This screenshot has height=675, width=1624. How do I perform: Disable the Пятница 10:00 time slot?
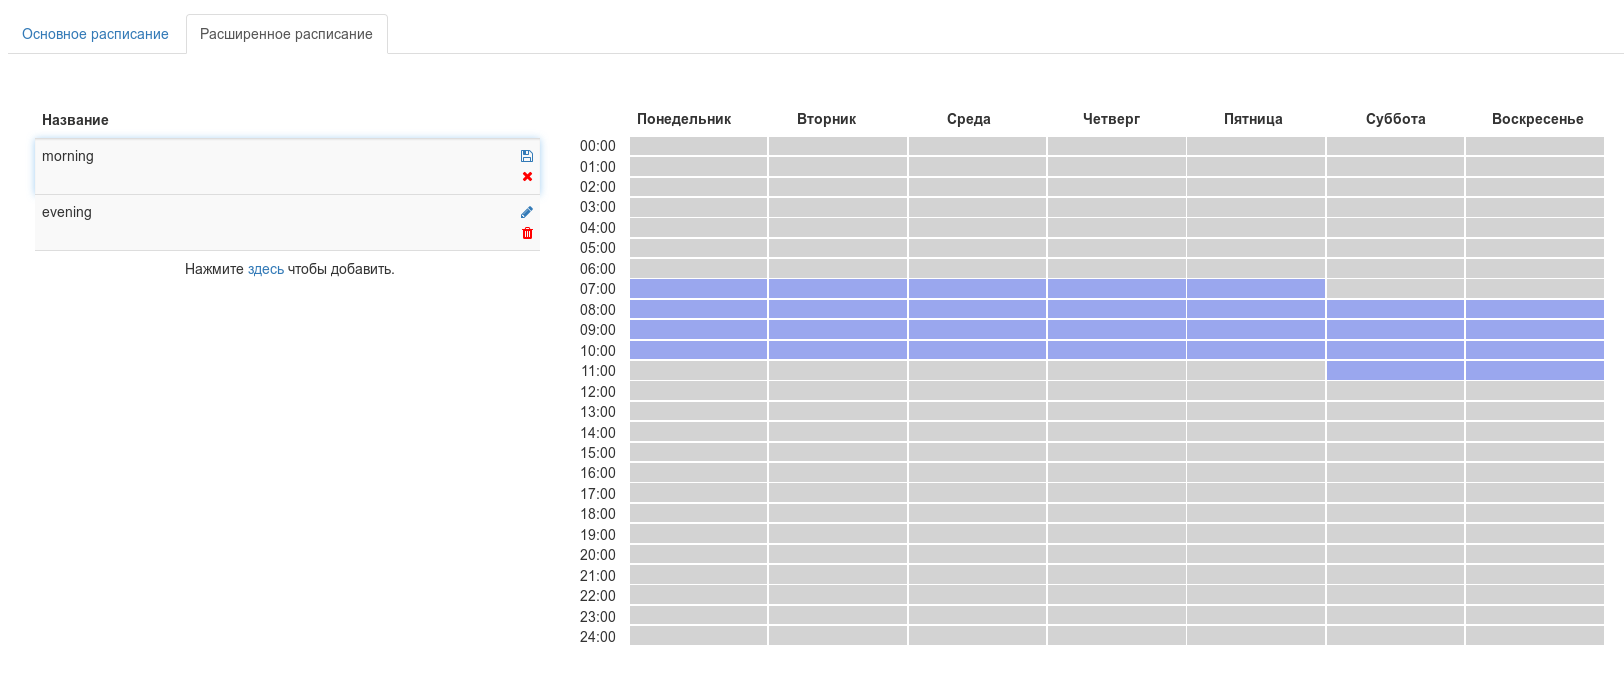(1255, 351)
